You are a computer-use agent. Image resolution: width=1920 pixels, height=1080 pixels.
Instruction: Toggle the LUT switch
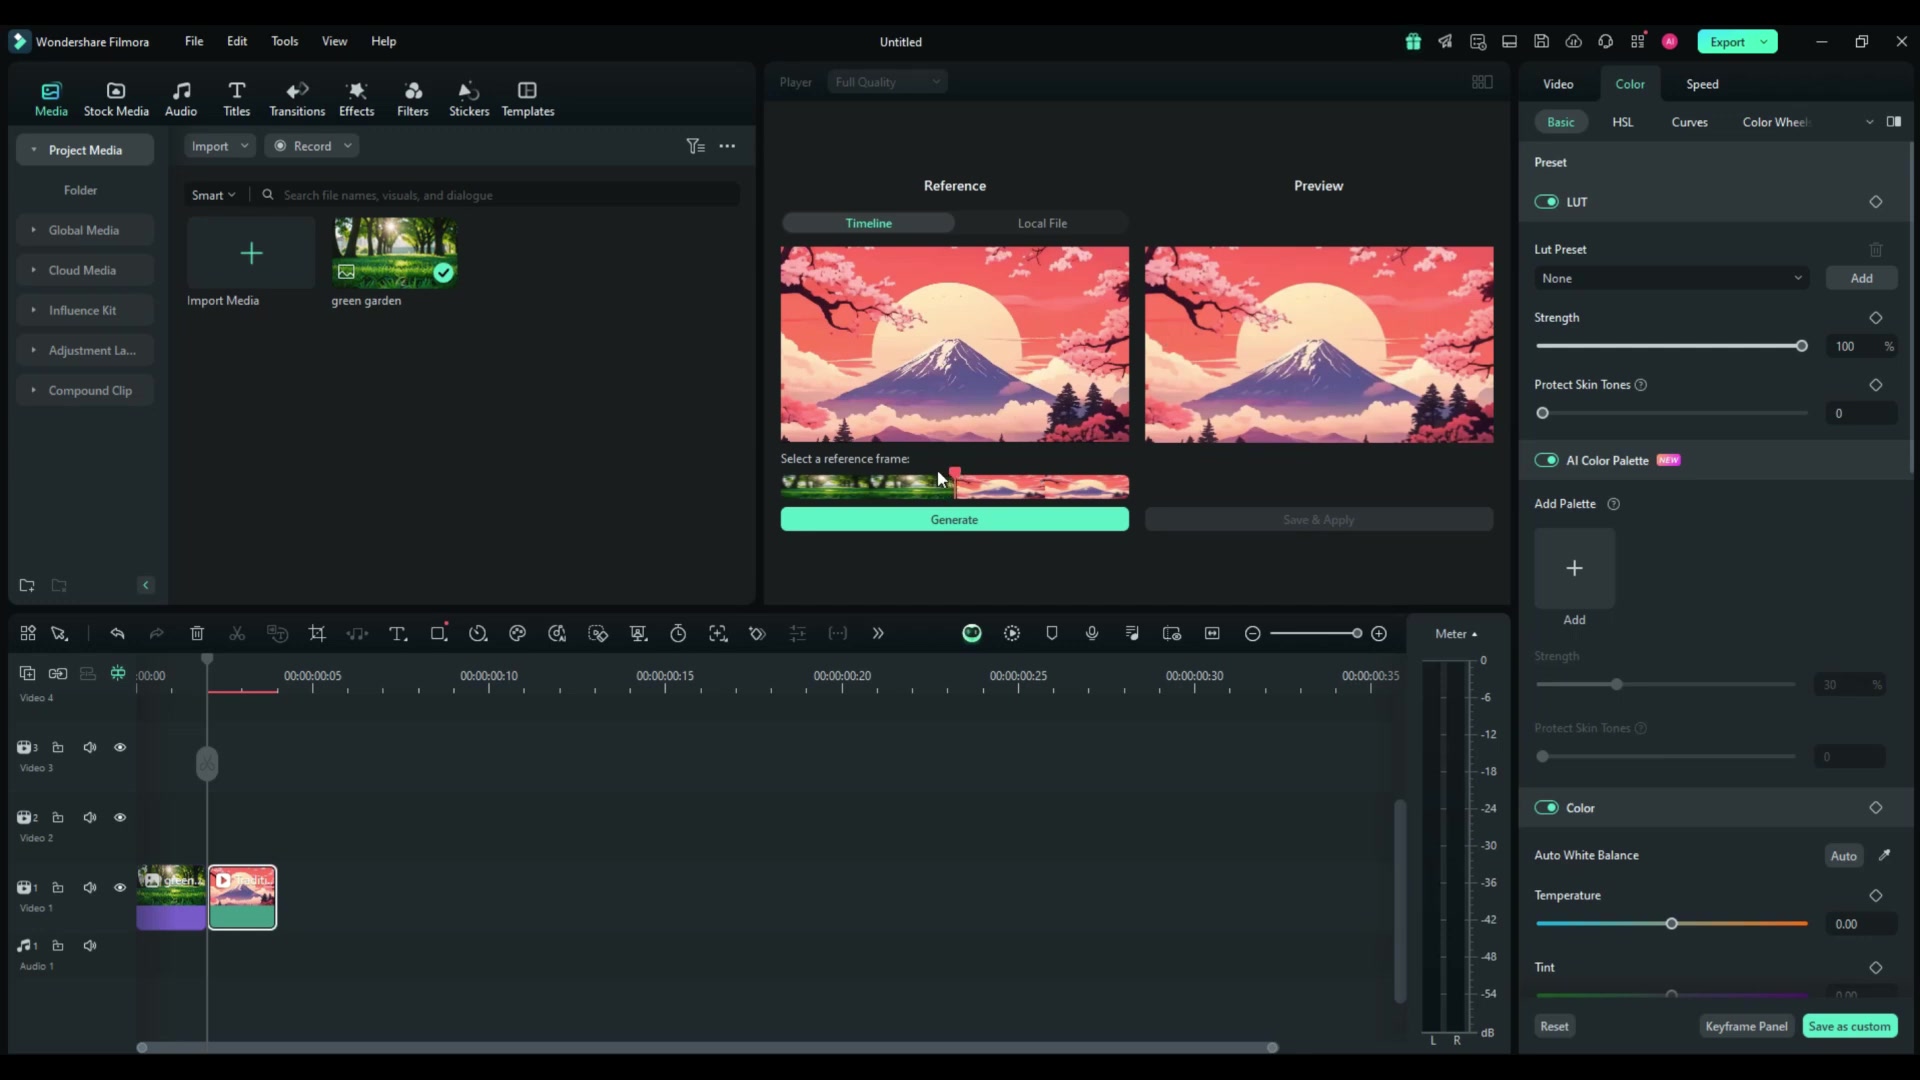click(x=1546, y=202)
